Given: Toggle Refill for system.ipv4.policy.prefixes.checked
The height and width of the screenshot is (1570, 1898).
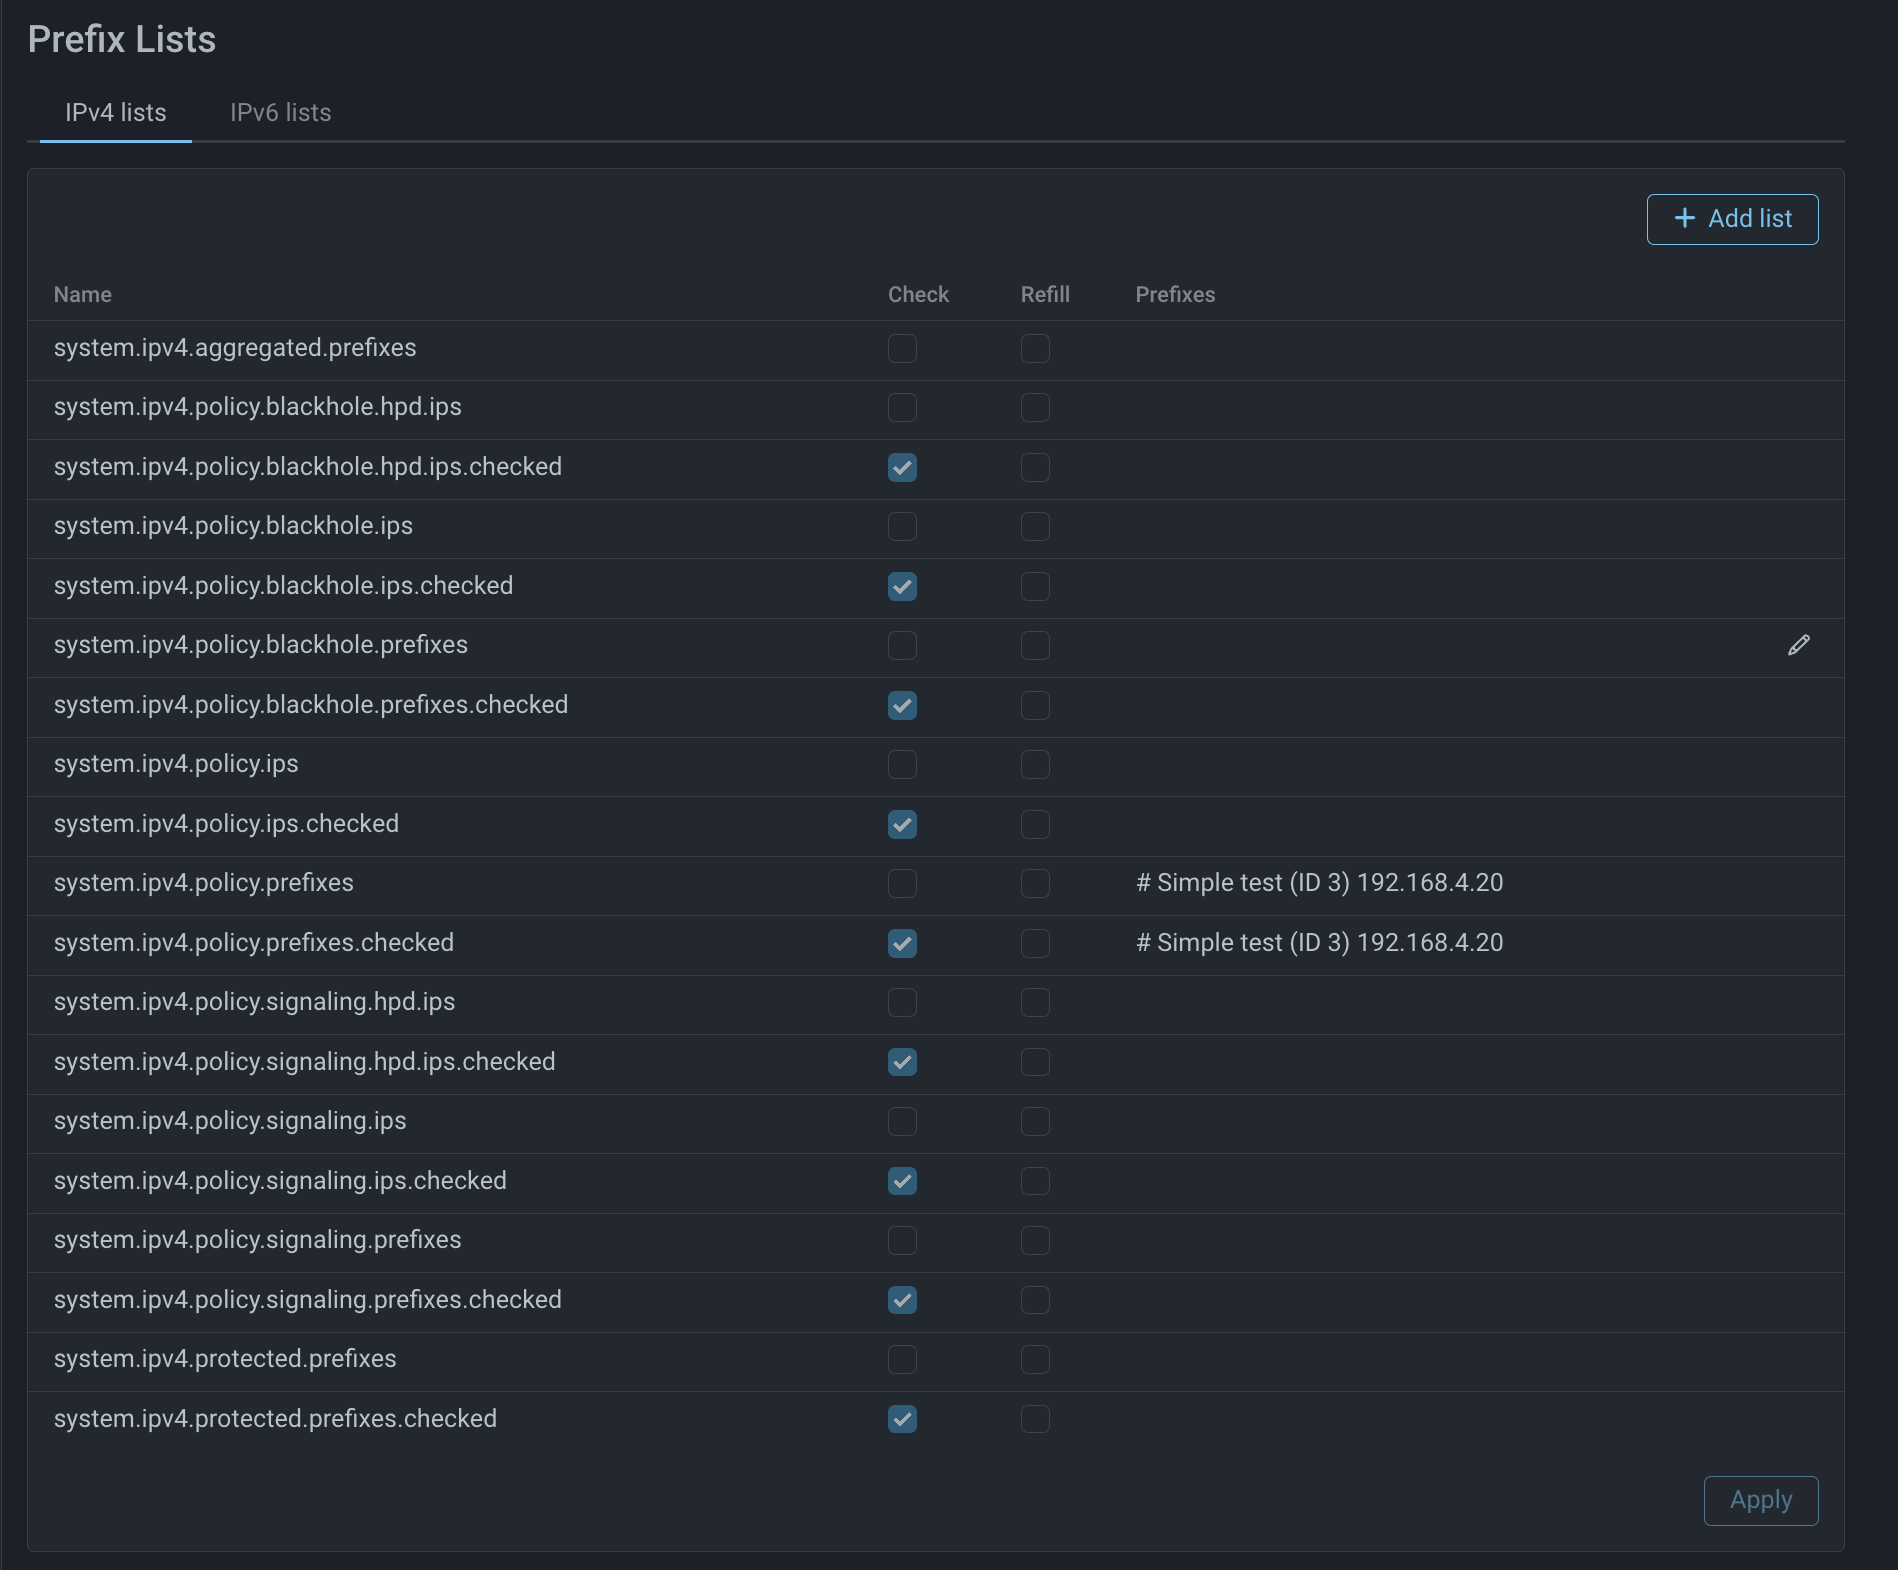Looking at the screenshot, I should tap(1035, 944).
